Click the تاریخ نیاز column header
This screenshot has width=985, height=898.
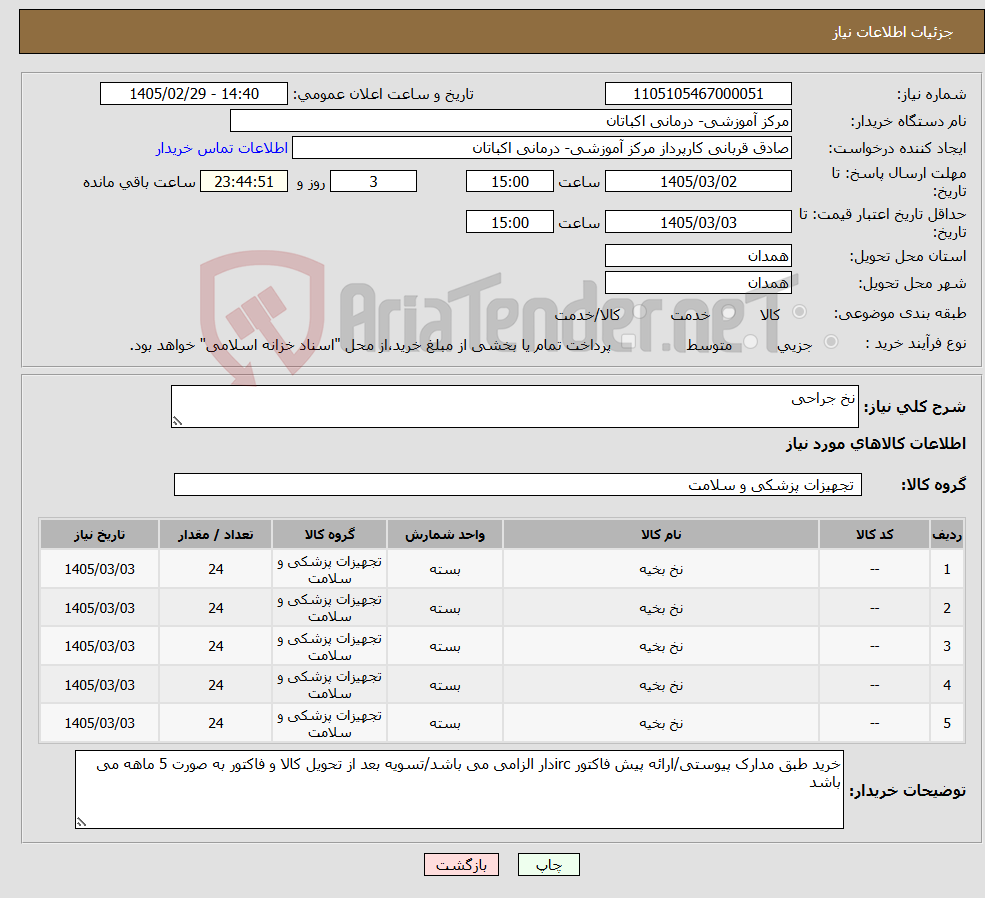[x=99, y=534]
